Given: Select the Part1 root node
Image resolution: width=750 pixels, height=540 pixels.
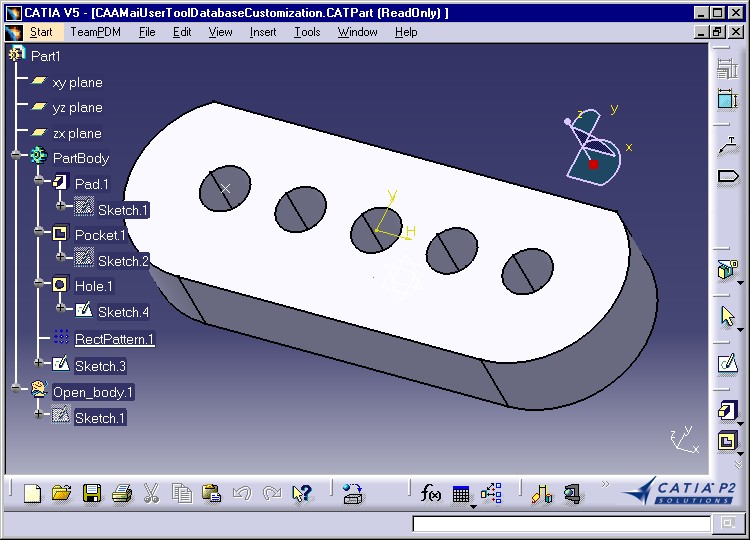Looking at the screenshot, I should point(45,56).
